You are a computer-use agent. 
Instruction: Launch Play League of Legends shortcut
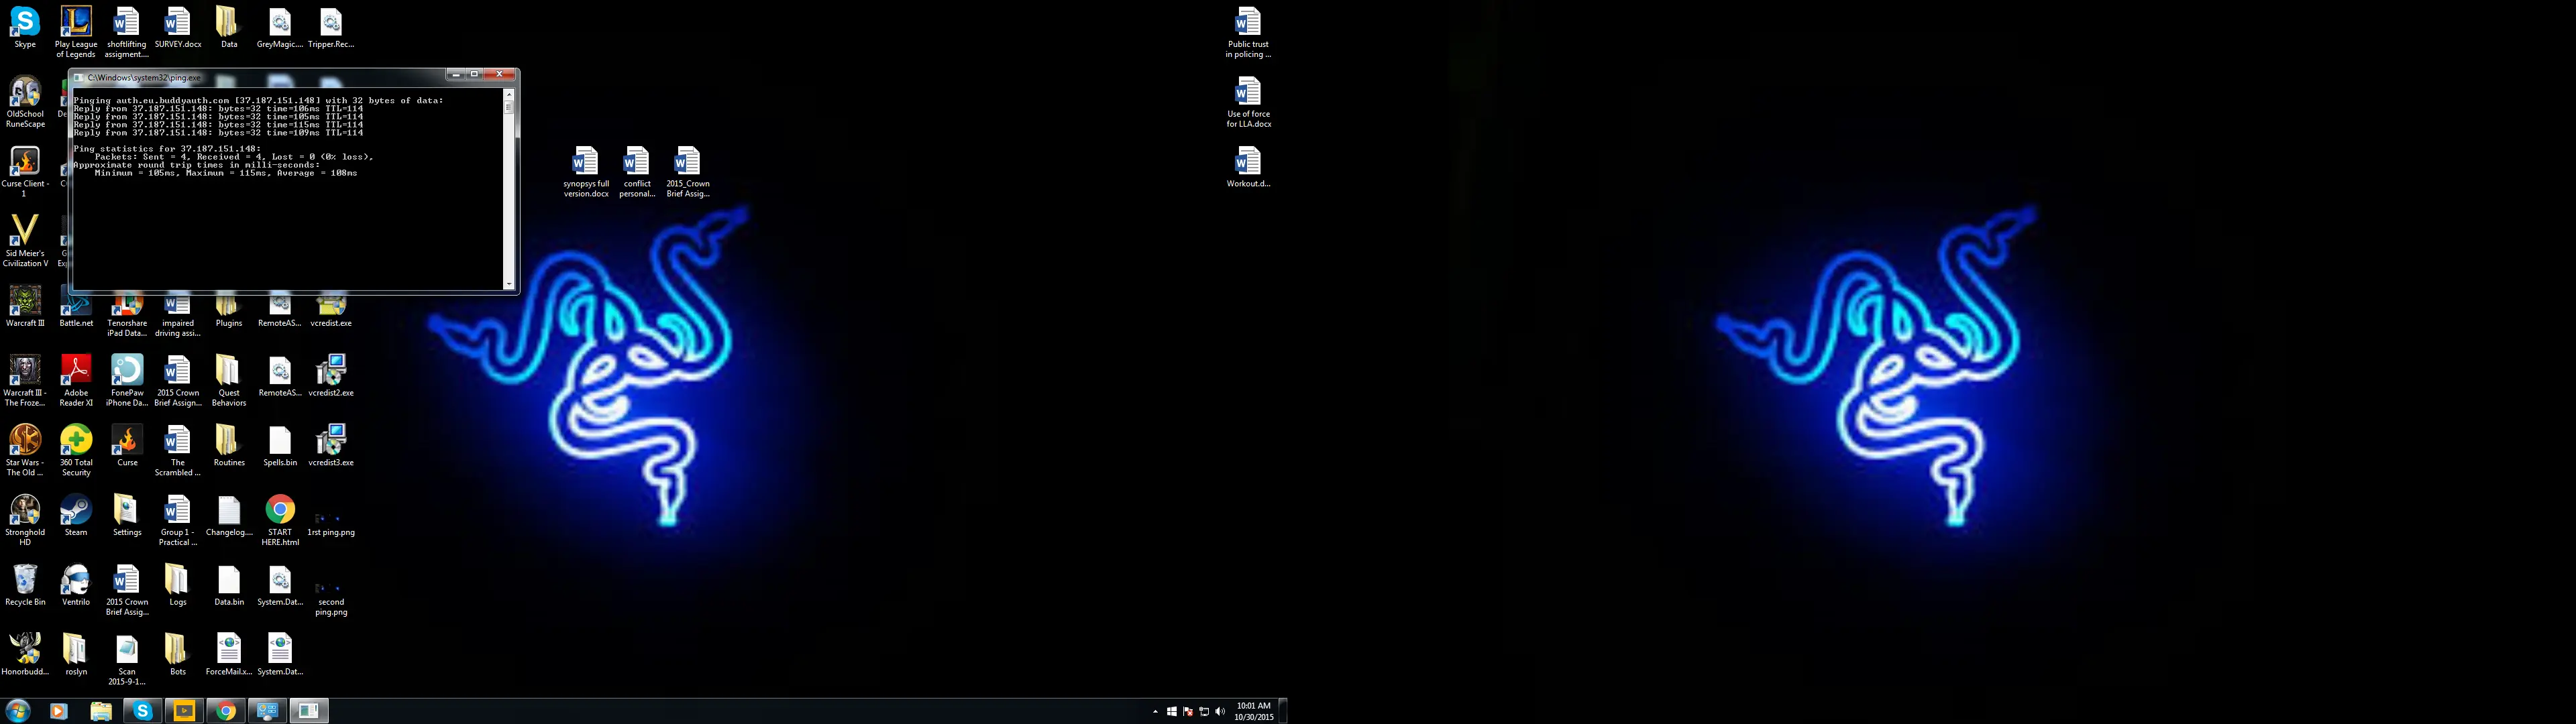coord(76,32)
